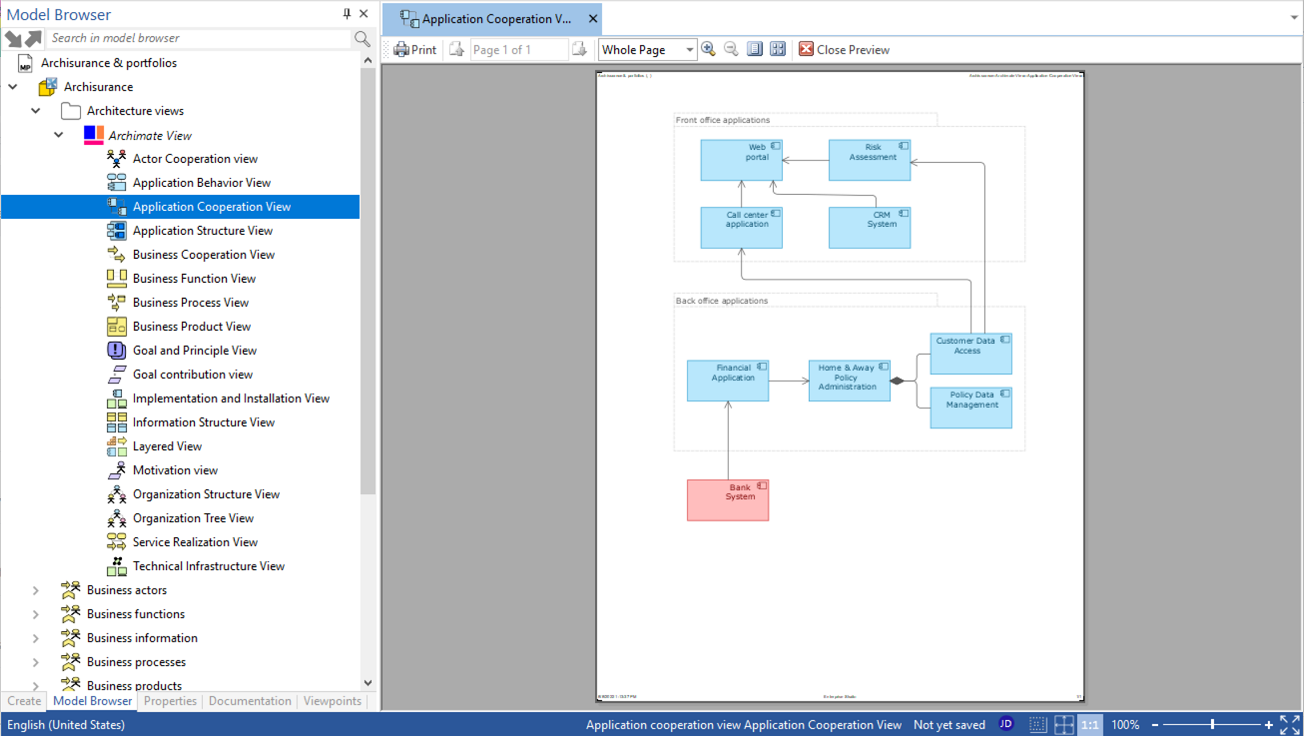Select Goal and Principle View icon
The height and width of the screenshot is (736, 1304).
coord(117,351)
